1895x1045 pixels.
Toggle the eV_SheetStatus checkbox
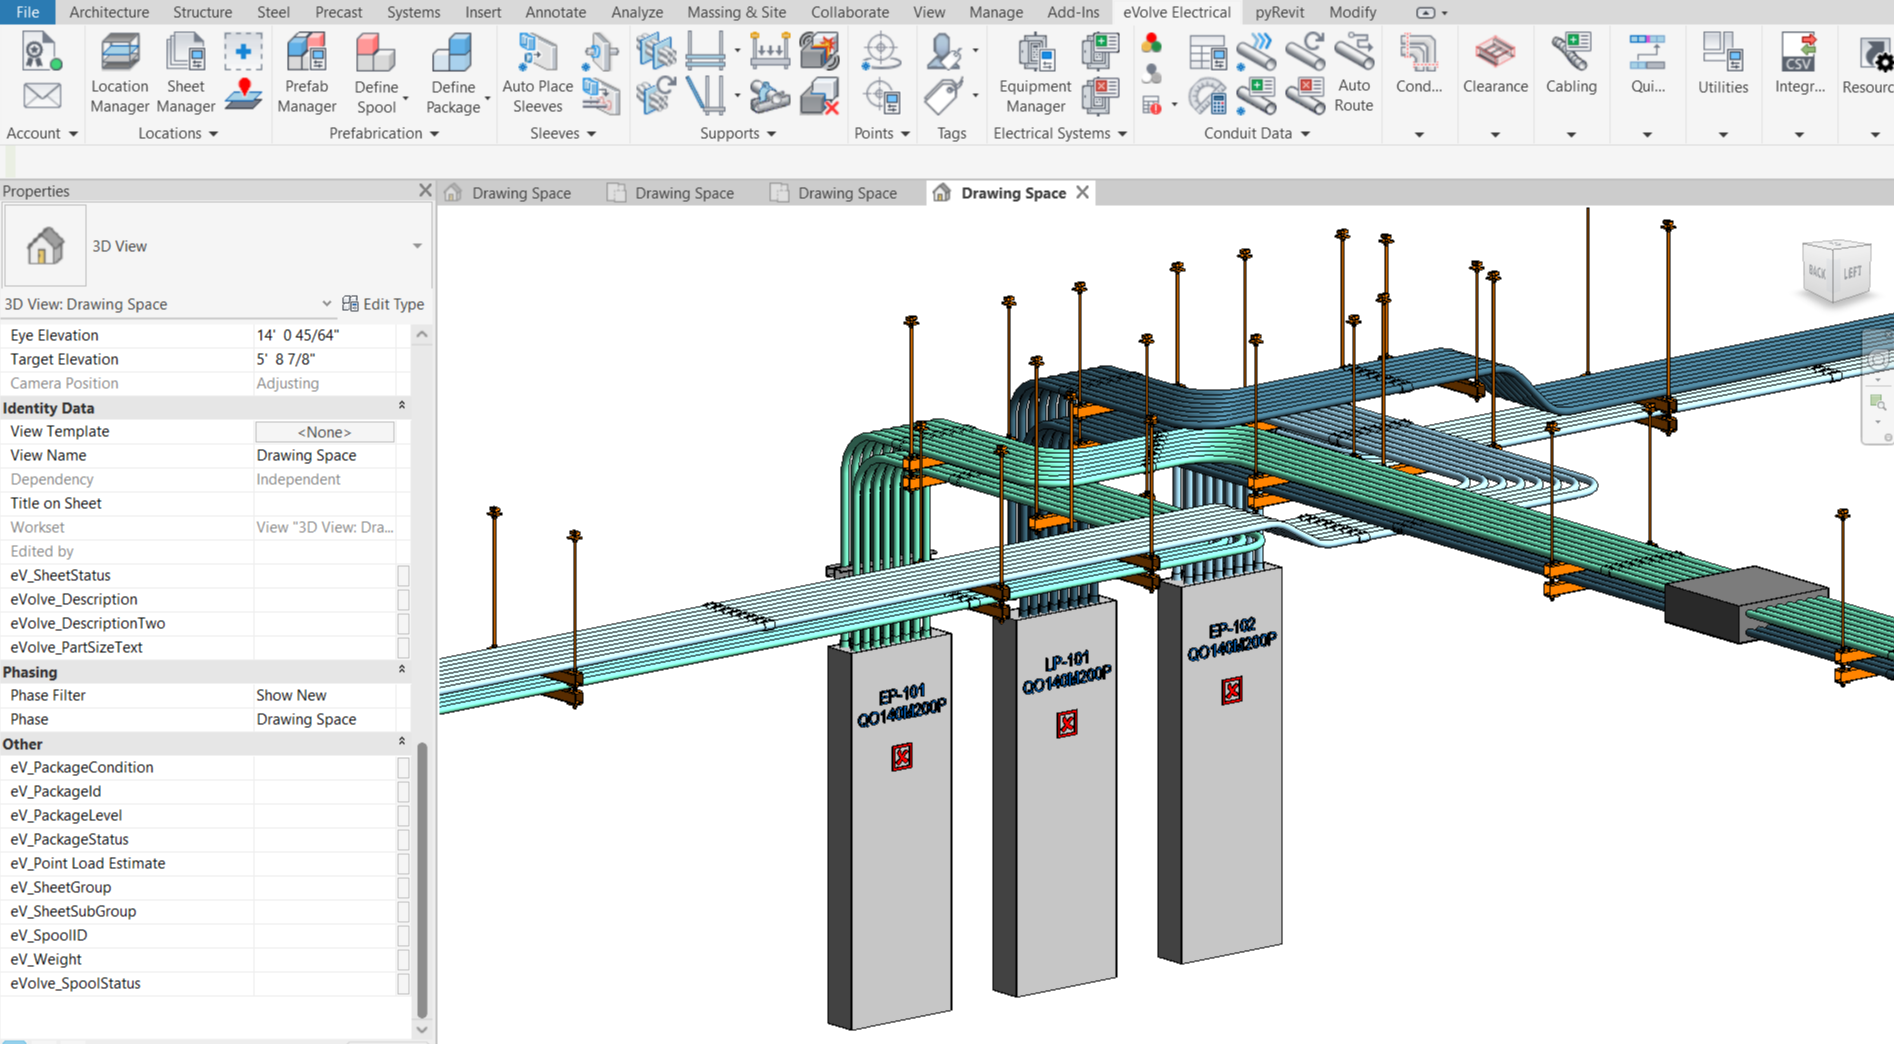pos(403,575)
